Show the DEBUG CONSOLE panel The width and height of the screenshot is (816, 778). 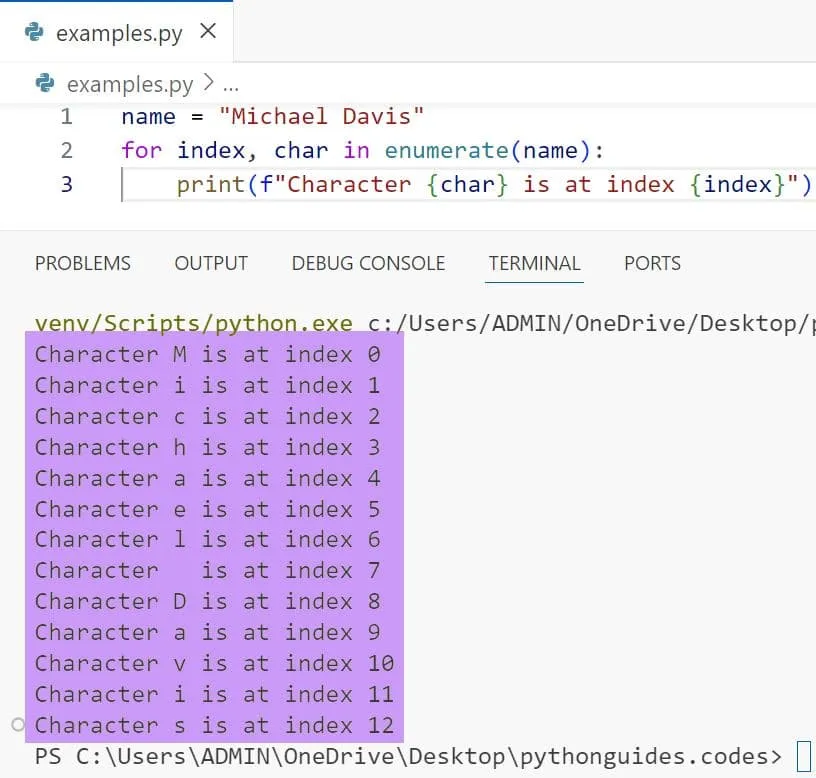[x=368, y=263]
